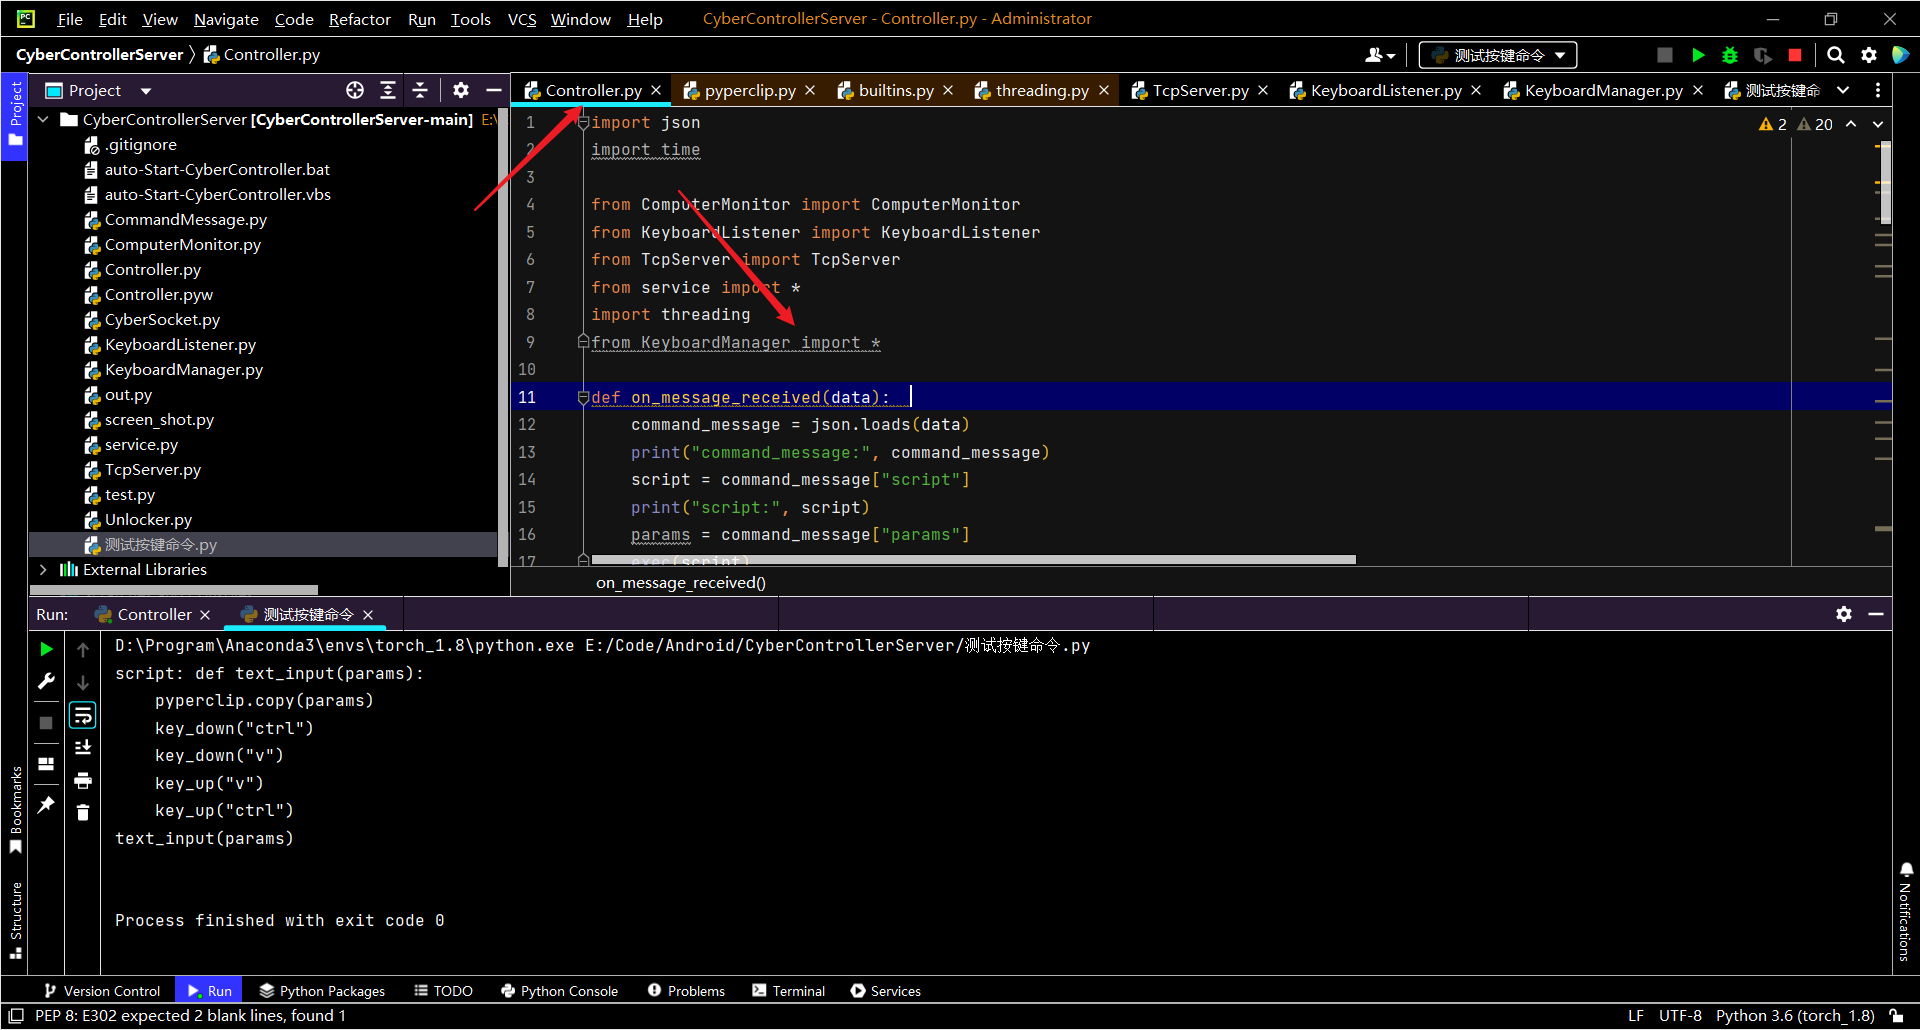This screenshot has width=1920, height=1030.
Task: Open the Problems tool window
Action: pyautogui.click(x=686, y=991)
